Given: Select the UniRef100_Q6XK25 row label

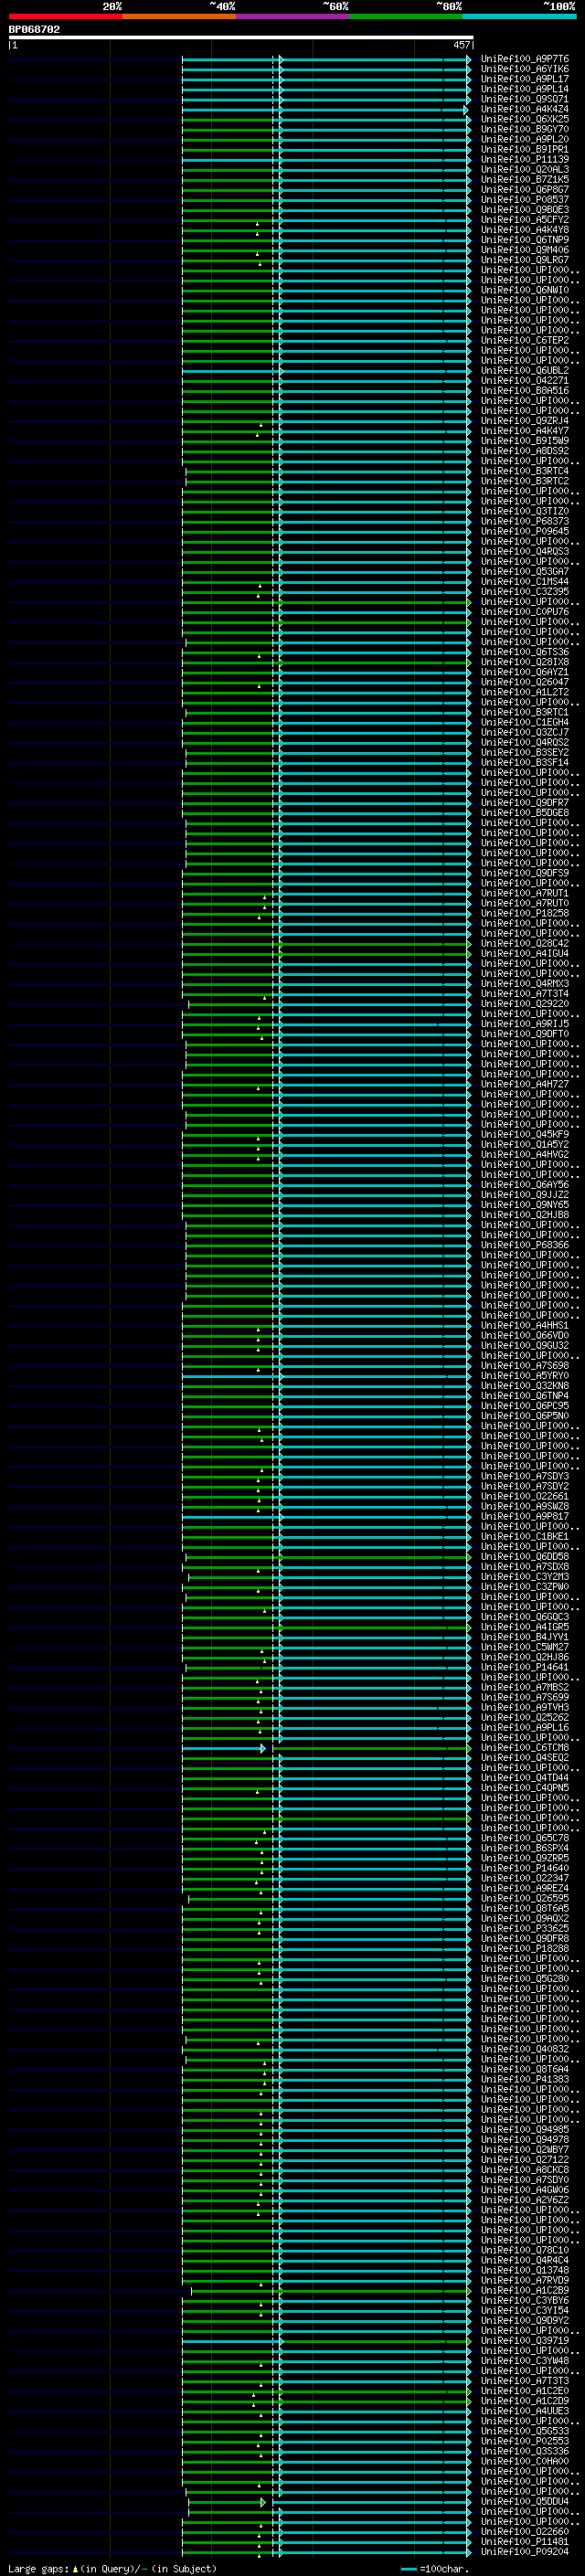Looking at the screenshot, I should click(x=525, y=119).
